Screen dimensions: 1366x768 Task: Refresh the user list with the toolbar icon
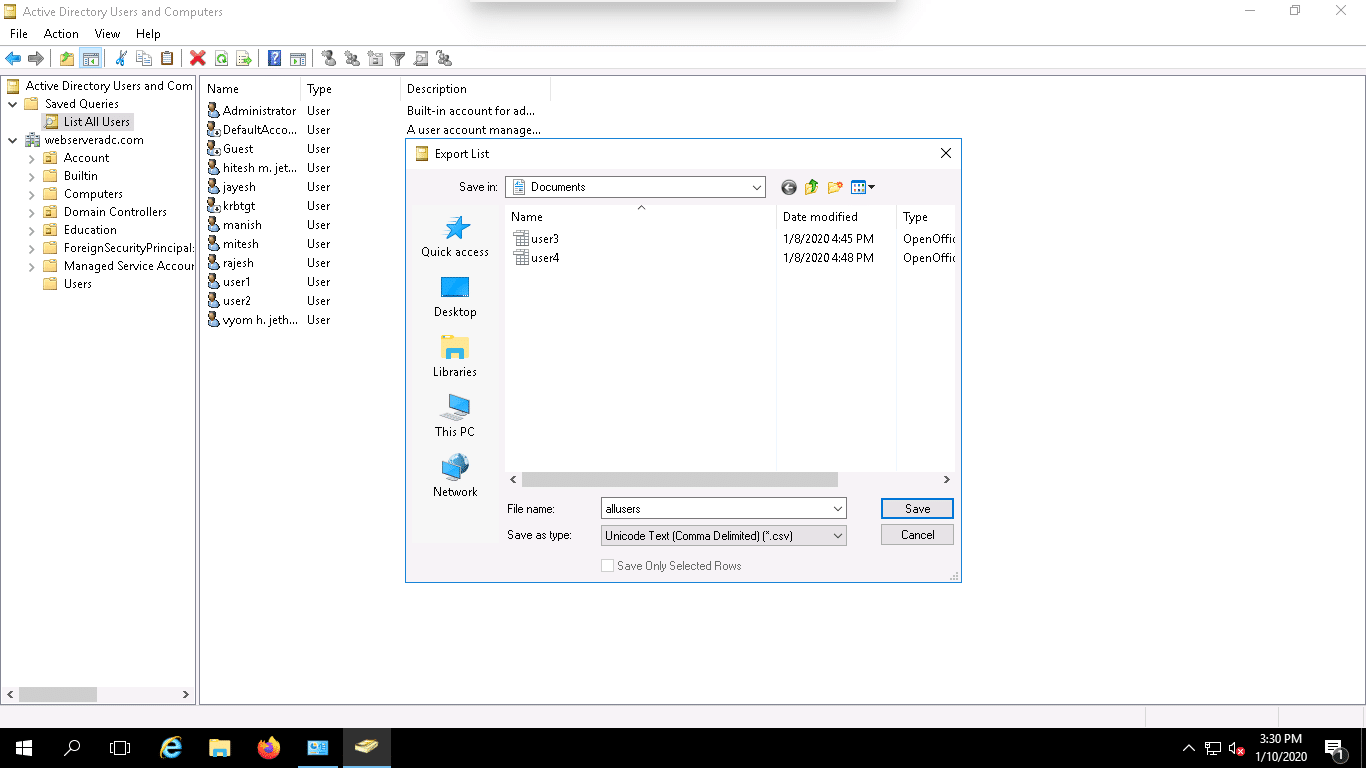click(x=222, y=58)
